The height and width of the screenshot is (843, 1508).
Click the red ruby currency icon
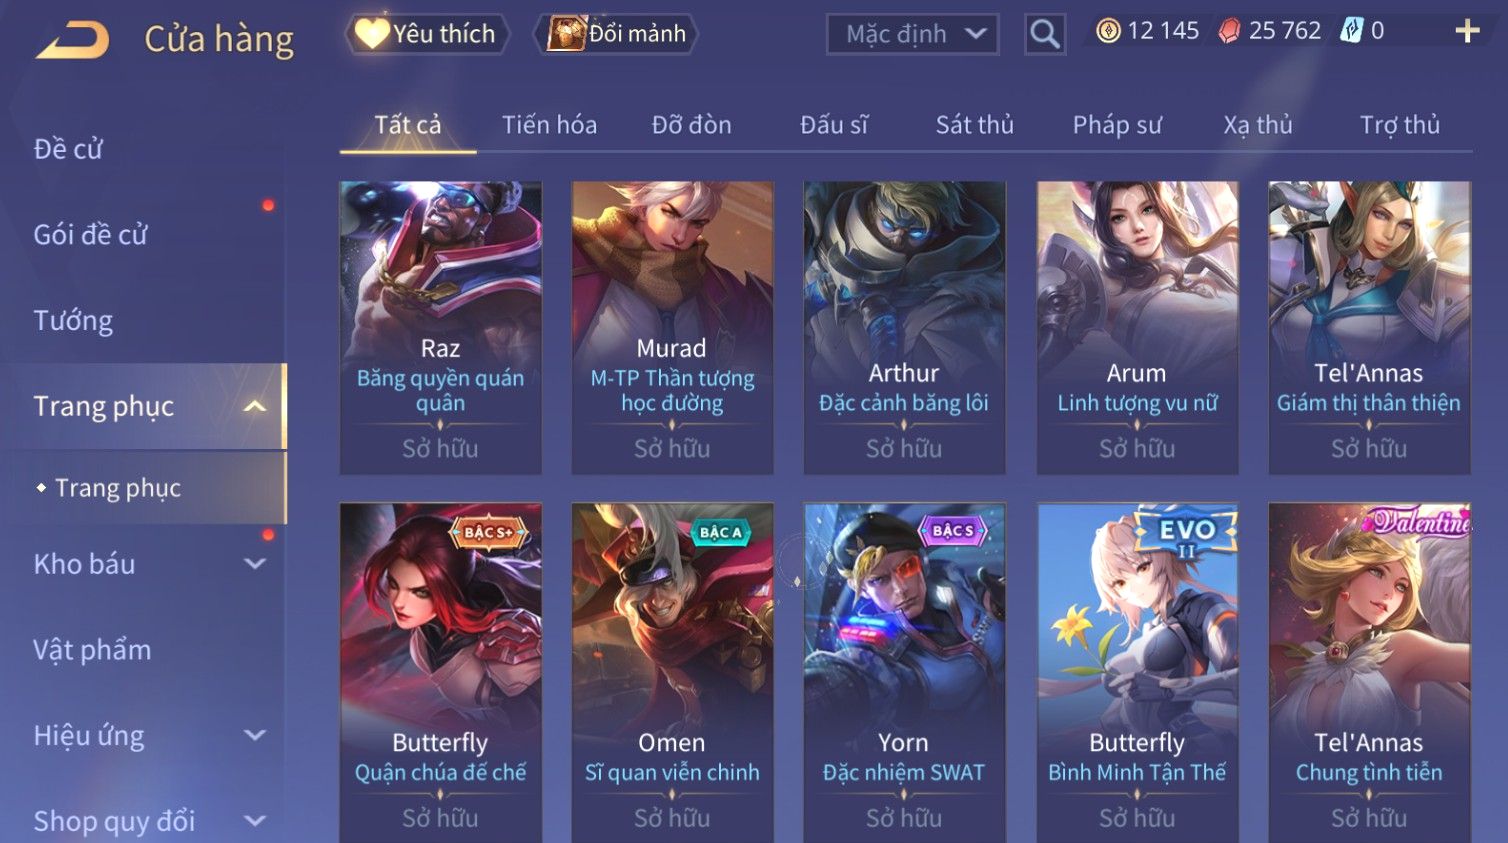click(x=1229, y=31)
